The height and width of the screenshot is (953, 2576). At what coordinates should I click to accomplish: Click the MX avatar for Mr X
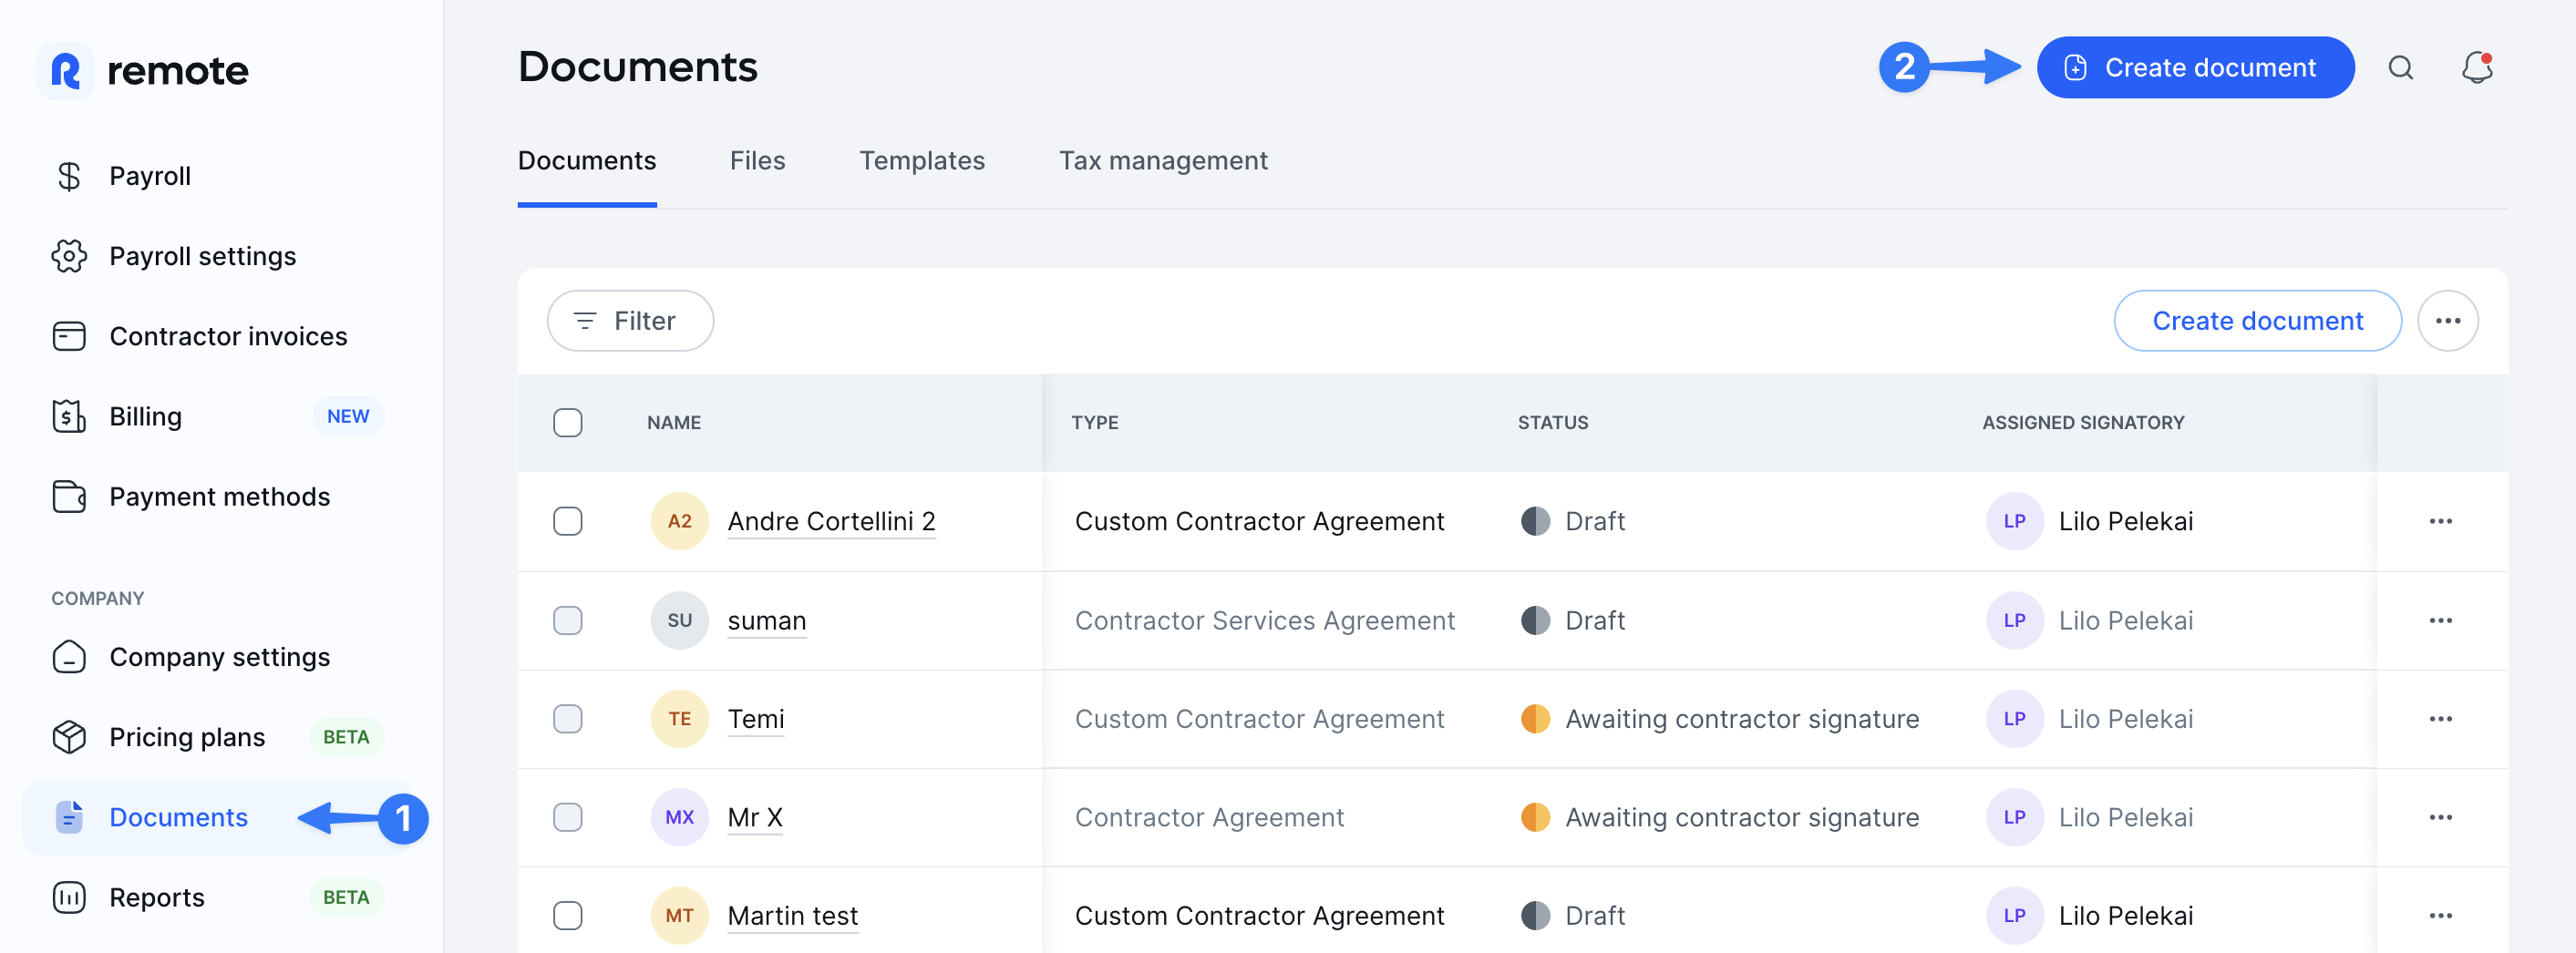[x=679, y=817]
